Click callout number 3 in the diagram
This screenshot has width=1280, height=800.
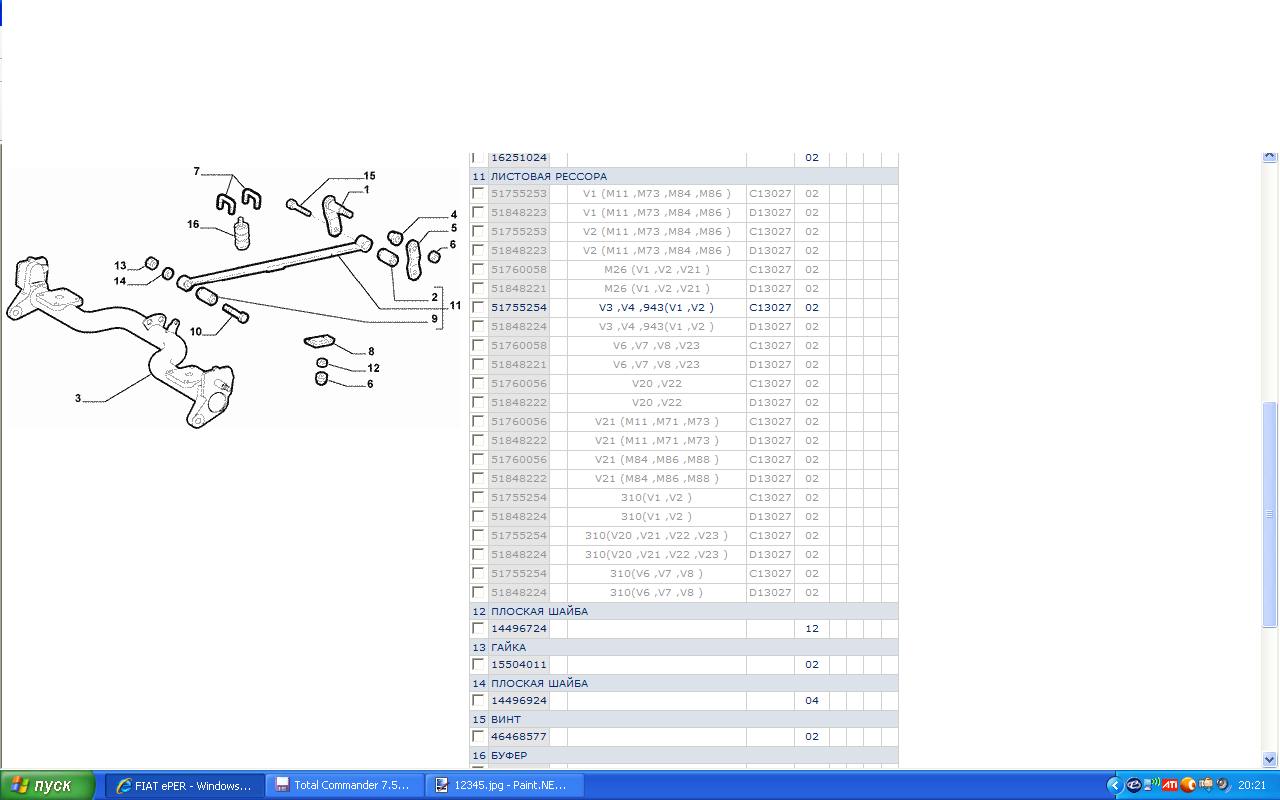coord(78,398)
